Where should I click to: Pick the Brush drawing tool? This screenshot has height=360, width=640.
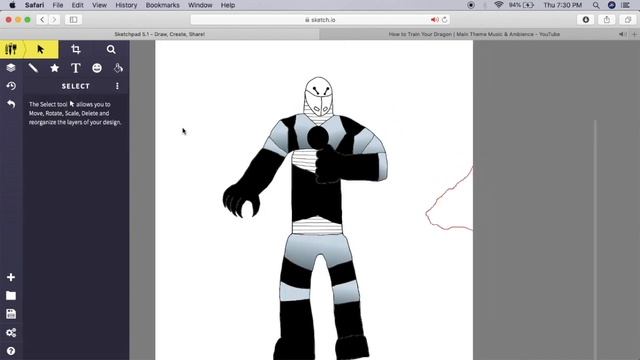pyautogui.click(x=33, y=68)
